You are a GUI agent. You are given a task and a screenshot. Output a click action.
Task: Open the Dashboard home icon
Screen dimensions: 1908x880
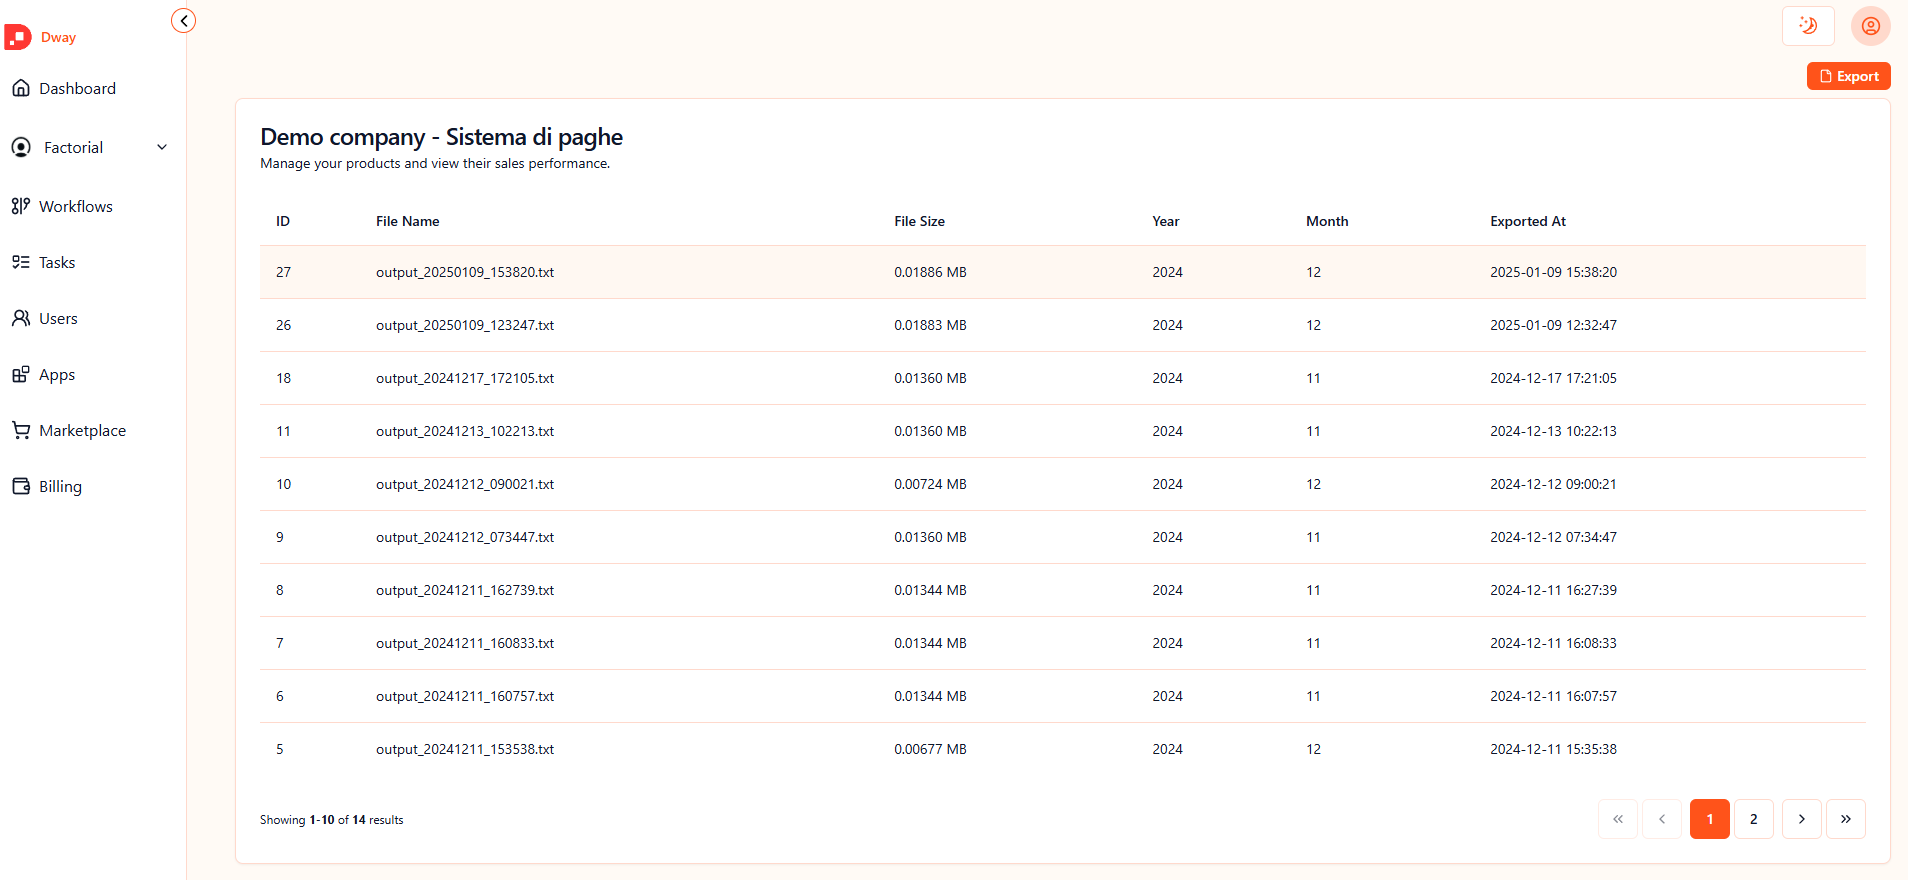tap(21, 88)
